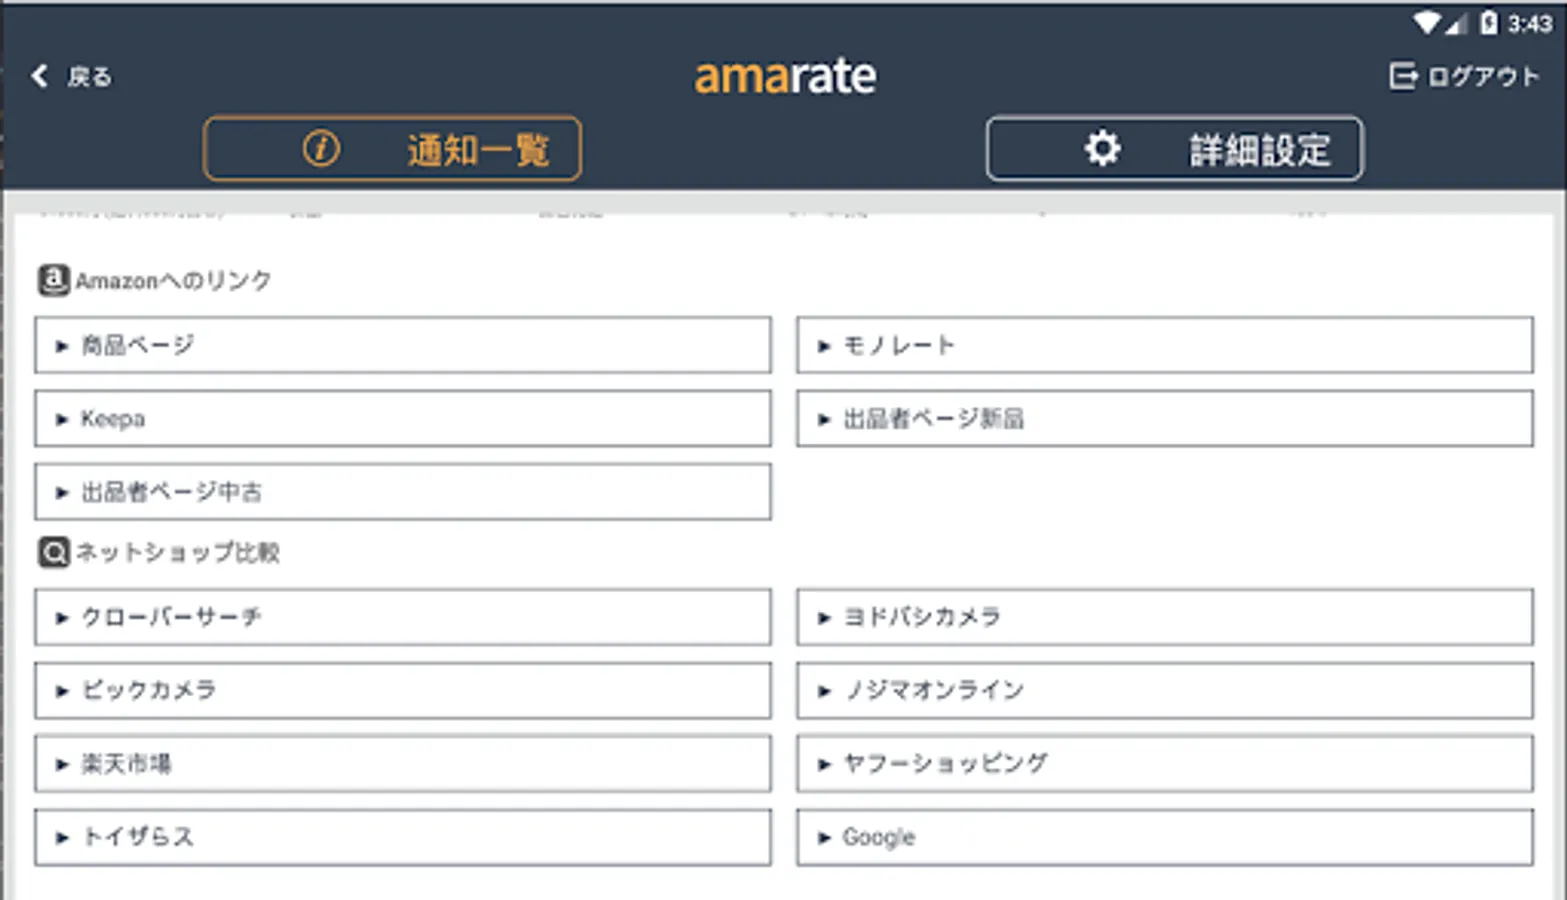Screen dimensions: 1567x900
Task: Expand the Keepa link entry
Action: (x=400, y=418)
